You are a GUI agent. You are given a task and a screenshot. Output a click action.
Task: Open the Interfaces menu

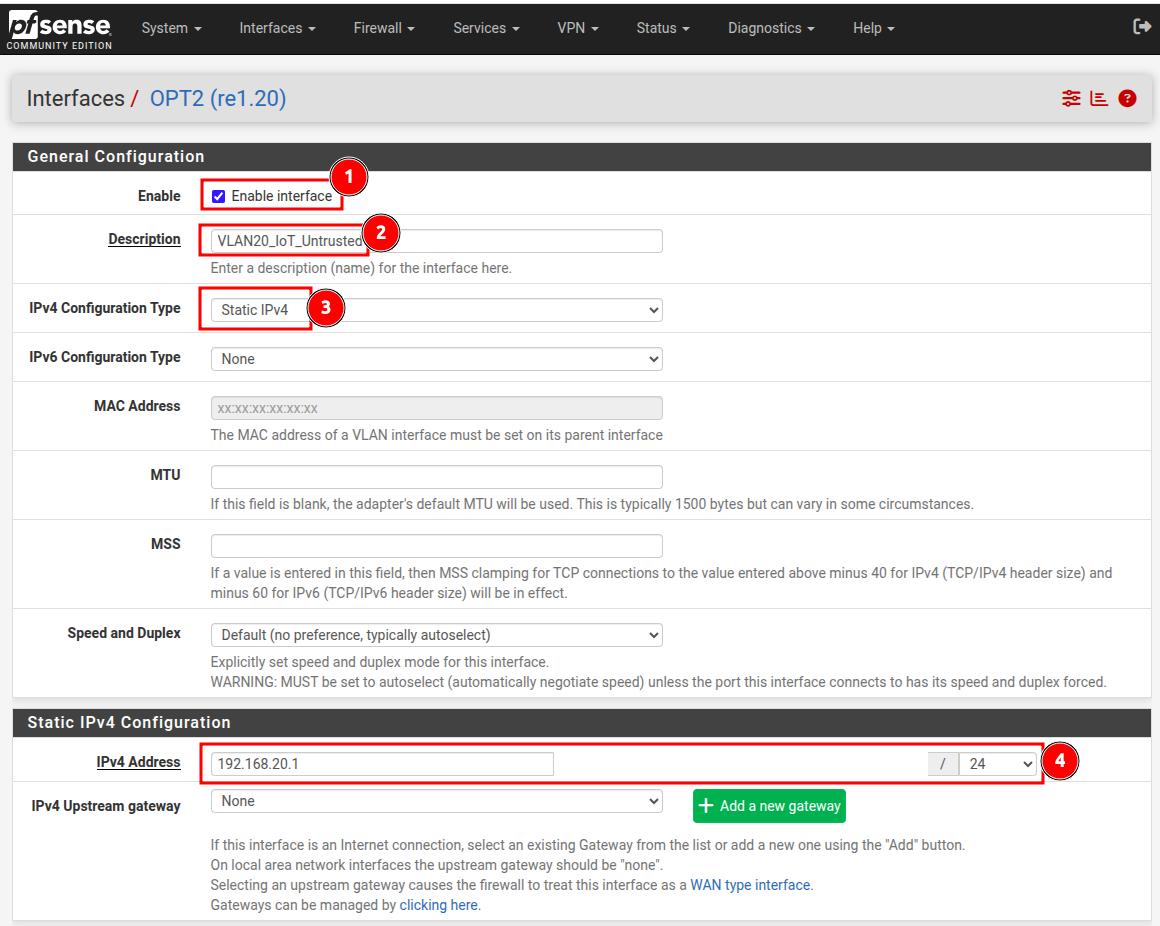point(277,28)
